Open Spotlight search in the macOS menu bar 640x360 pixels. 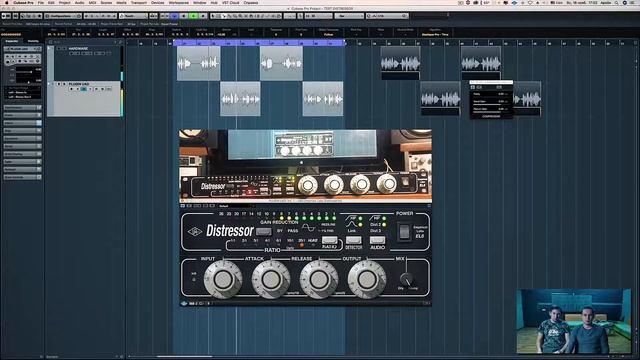tap(616, 2)
